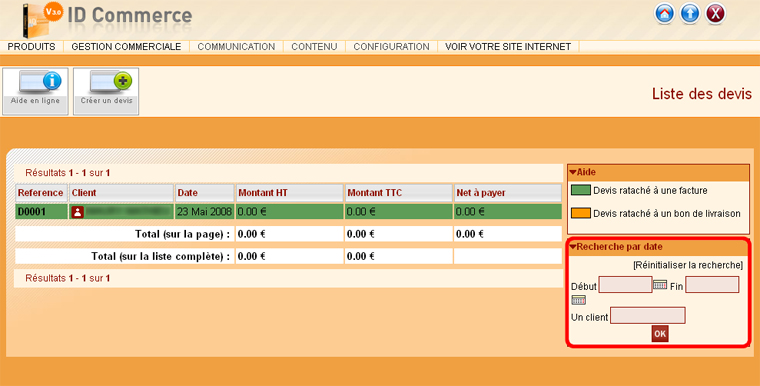Open the calendar picker for the Fin date

click(x=579, y=300)
